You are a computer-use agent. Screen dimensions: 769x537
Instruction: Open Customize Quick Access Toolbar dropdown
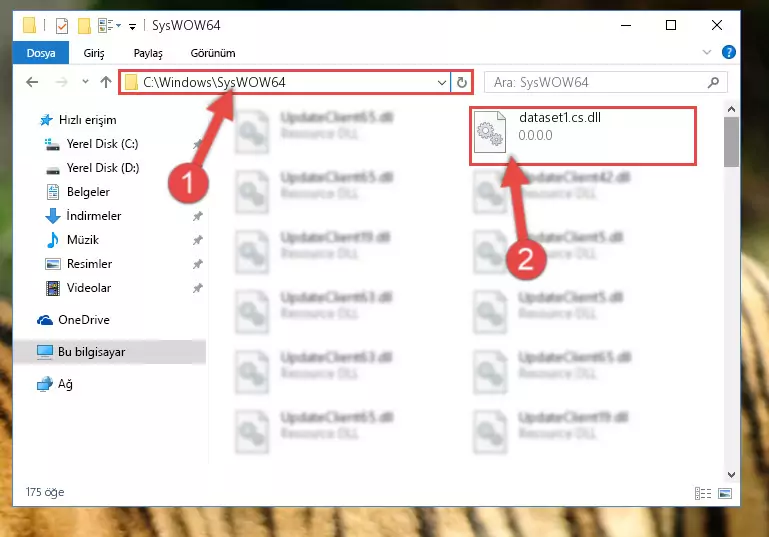[132, 26]
